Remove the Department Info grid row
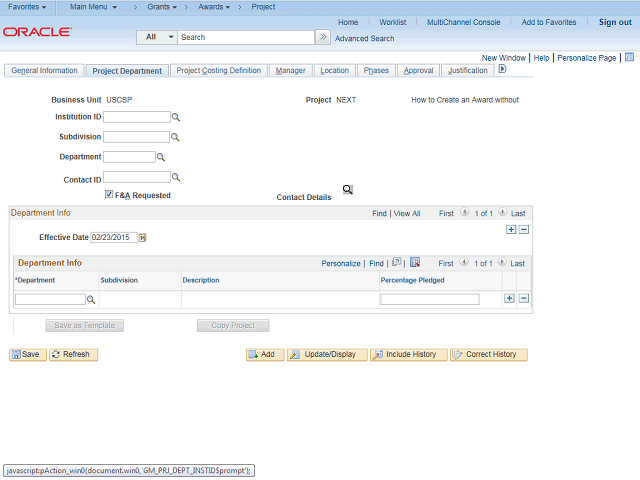 point(524,298)
